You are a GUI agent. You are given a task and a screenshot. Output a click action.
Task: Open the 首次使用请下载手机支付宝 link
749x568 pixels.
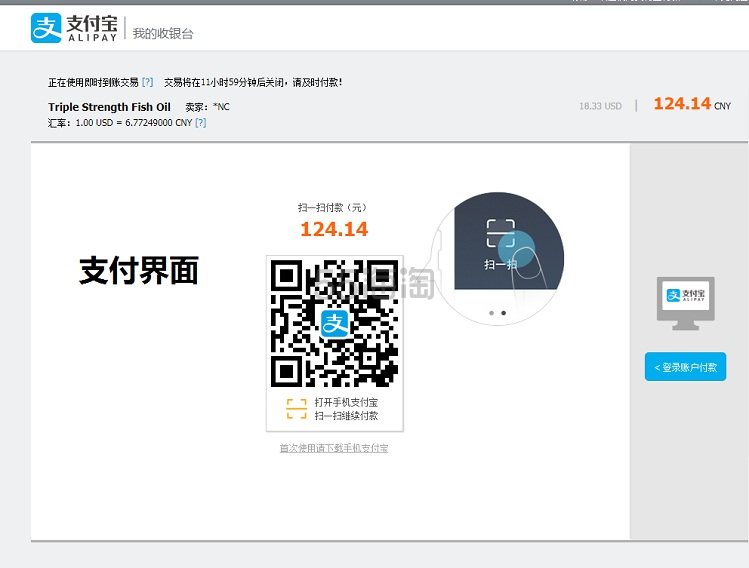coord(334,448)
